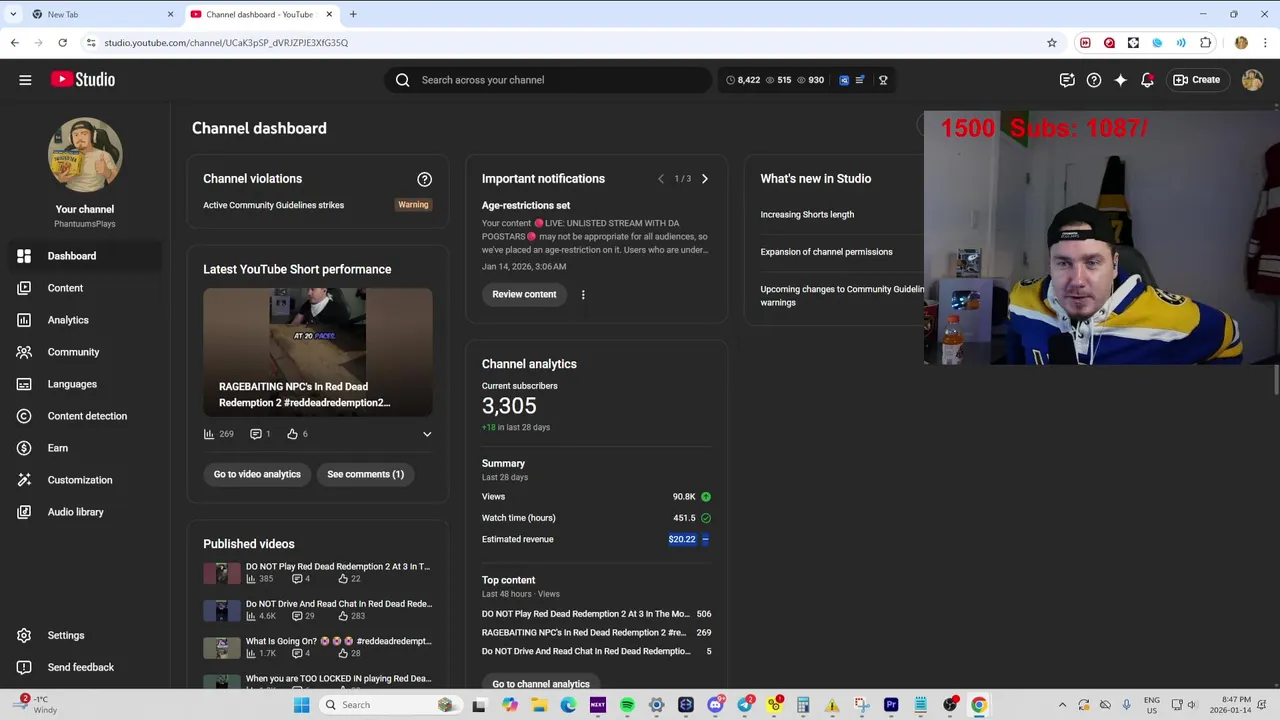Click the Short's comments count icon
Screen dimensions: 1280x720
point(255,434)
